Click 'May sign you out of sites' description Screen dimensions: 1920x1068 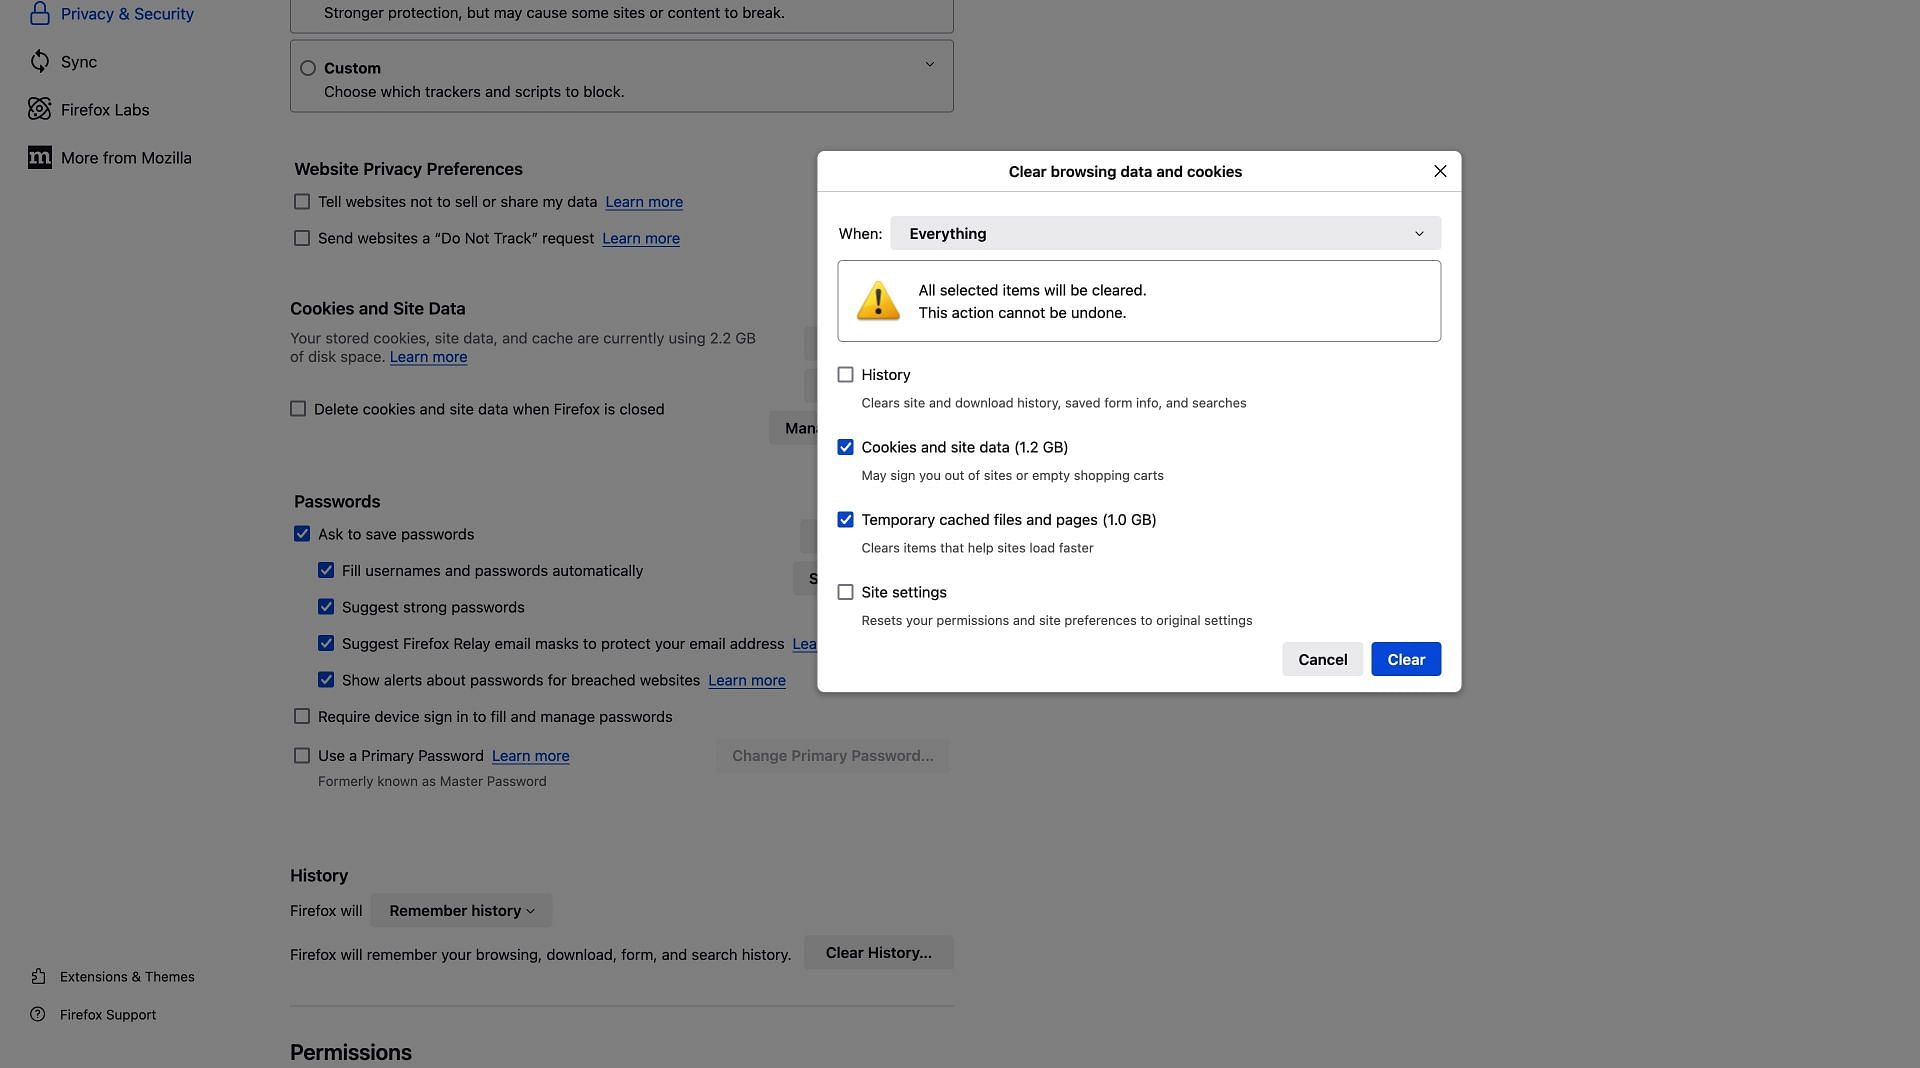(x=1012, y=476)
